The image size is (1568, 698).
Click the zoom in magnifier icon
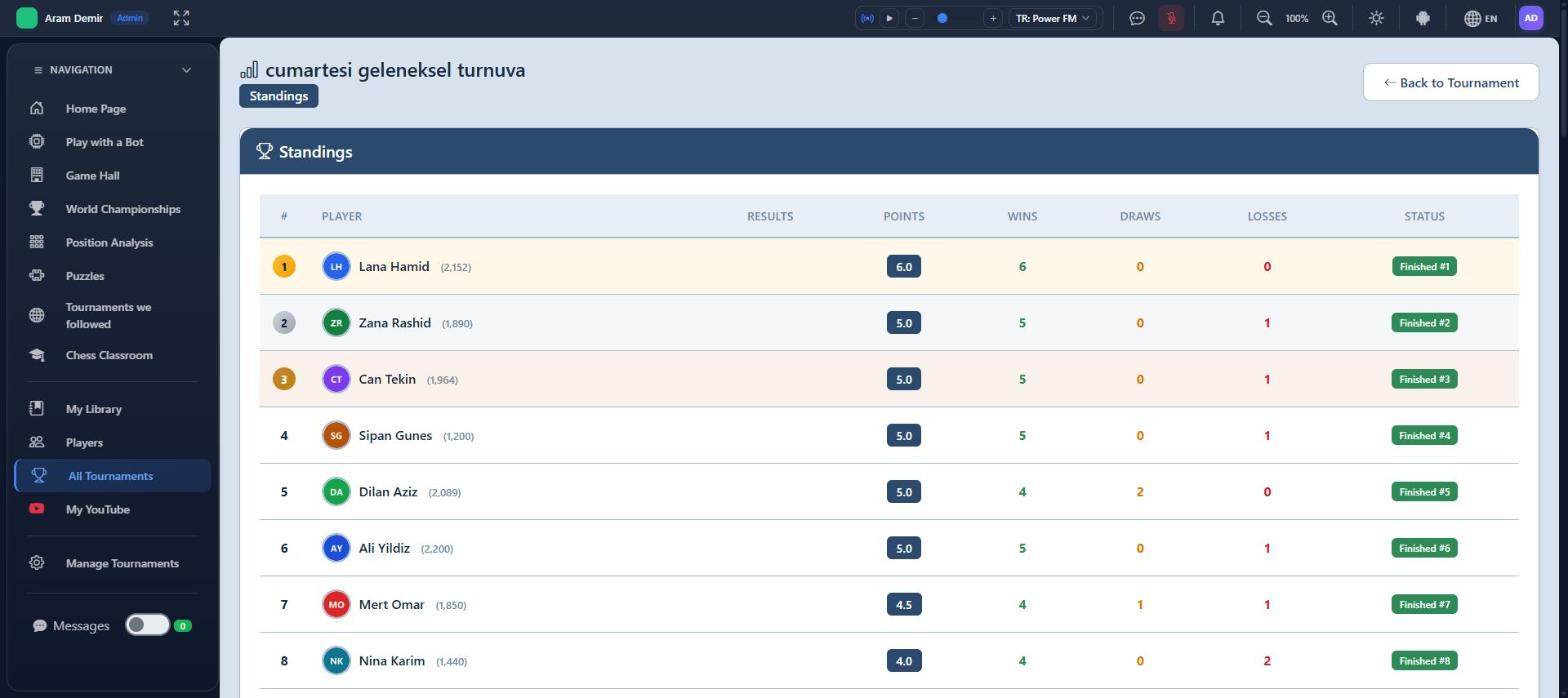click(1330, 18)
